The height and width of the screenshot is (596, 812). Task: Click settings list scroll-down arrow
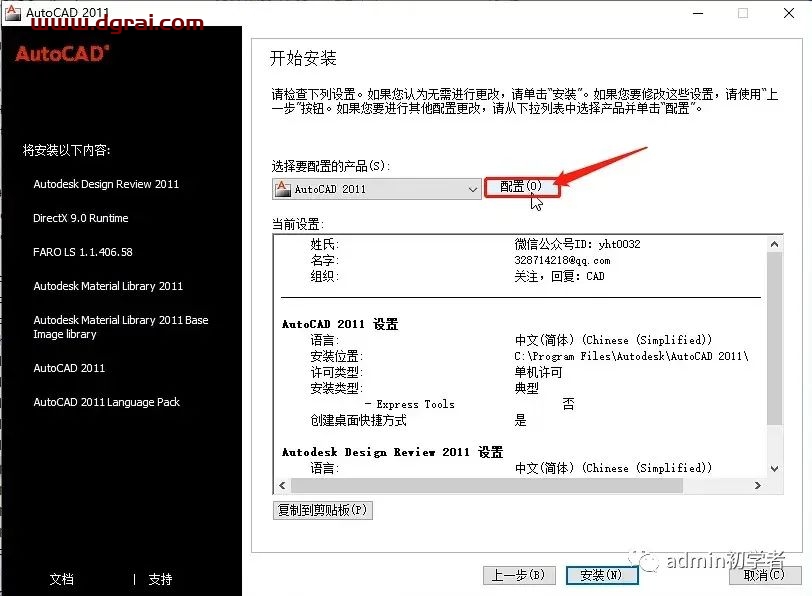tap(774, 469)
